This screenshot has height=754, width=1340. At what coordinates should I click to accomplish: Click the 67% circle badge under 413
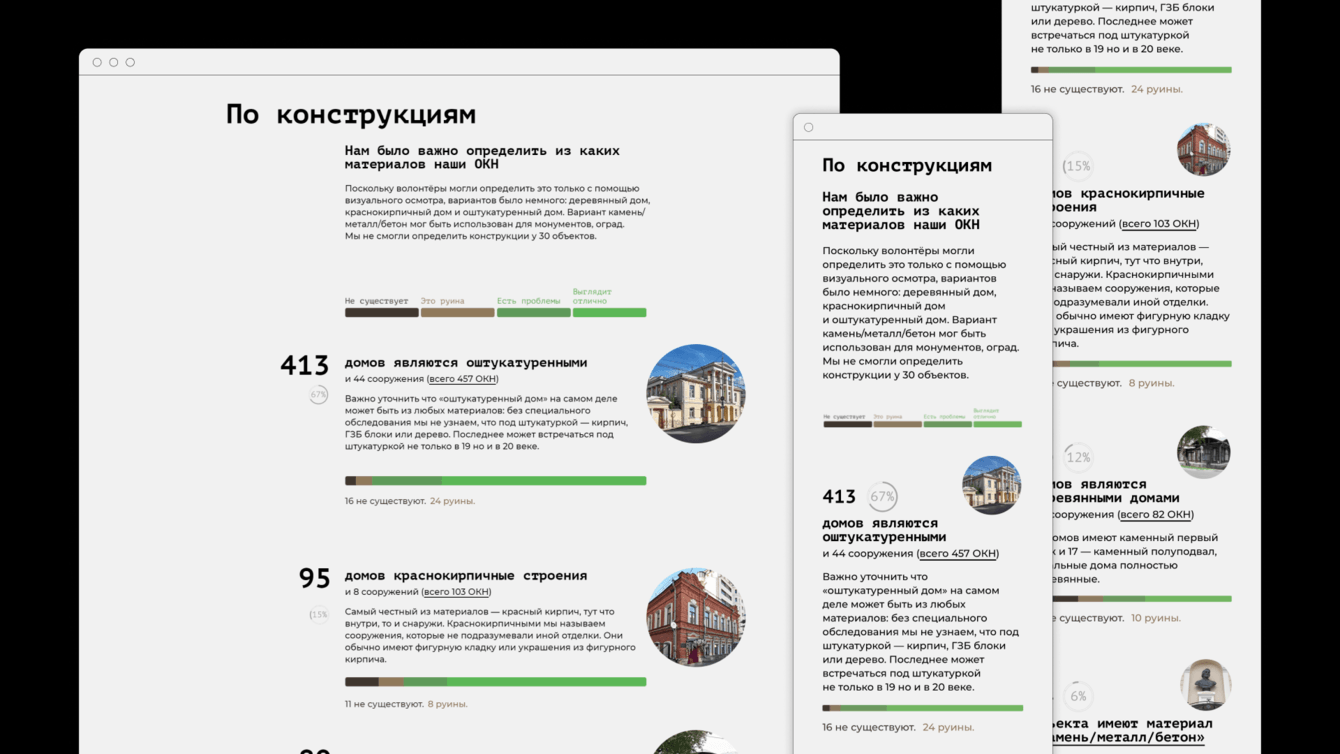(318, 395)
